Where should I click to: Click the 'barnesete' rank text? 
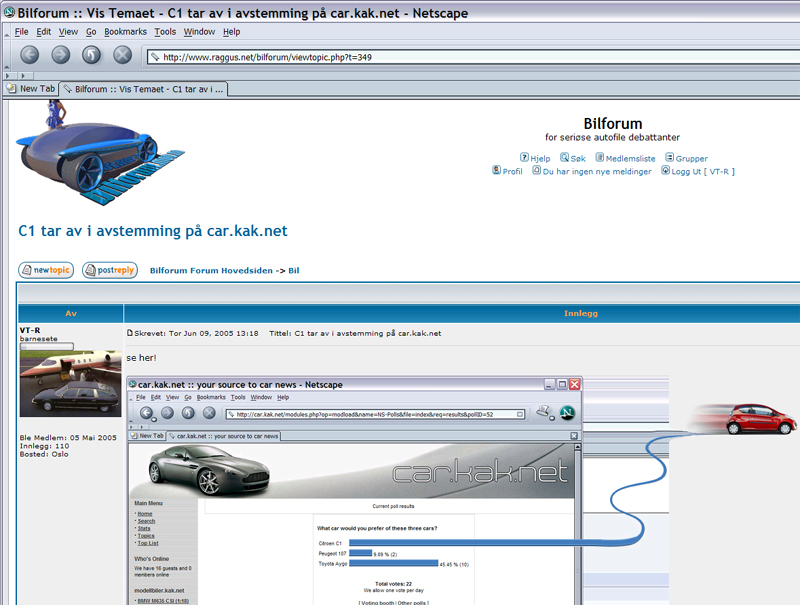39,339
